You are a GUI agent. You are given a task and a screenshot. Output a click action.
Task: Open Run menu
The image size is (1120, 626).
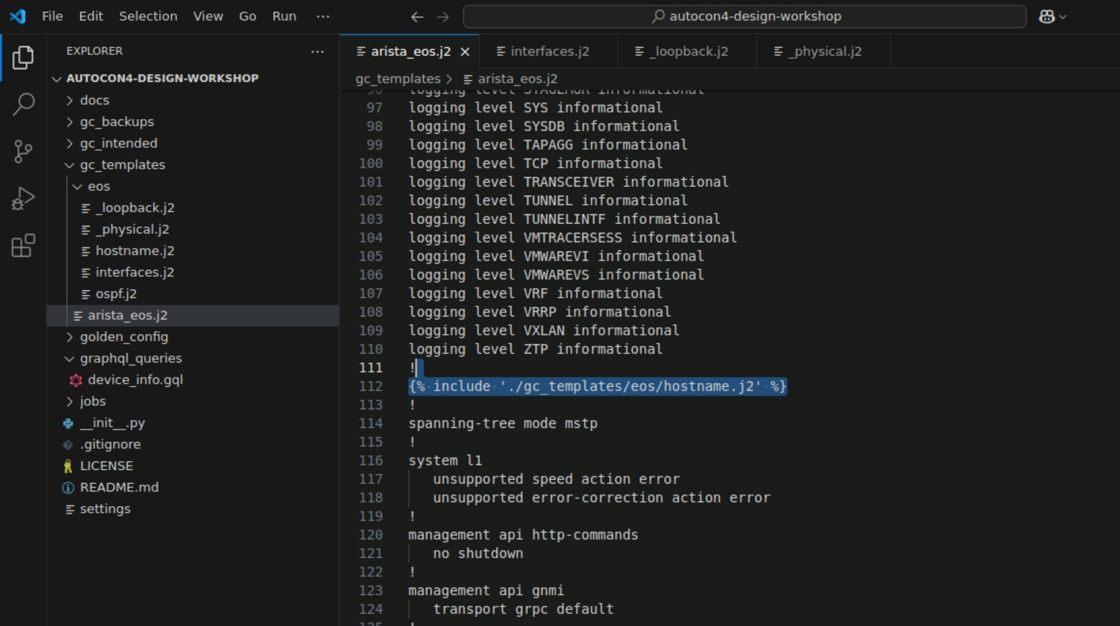click(x=284, y=16)
